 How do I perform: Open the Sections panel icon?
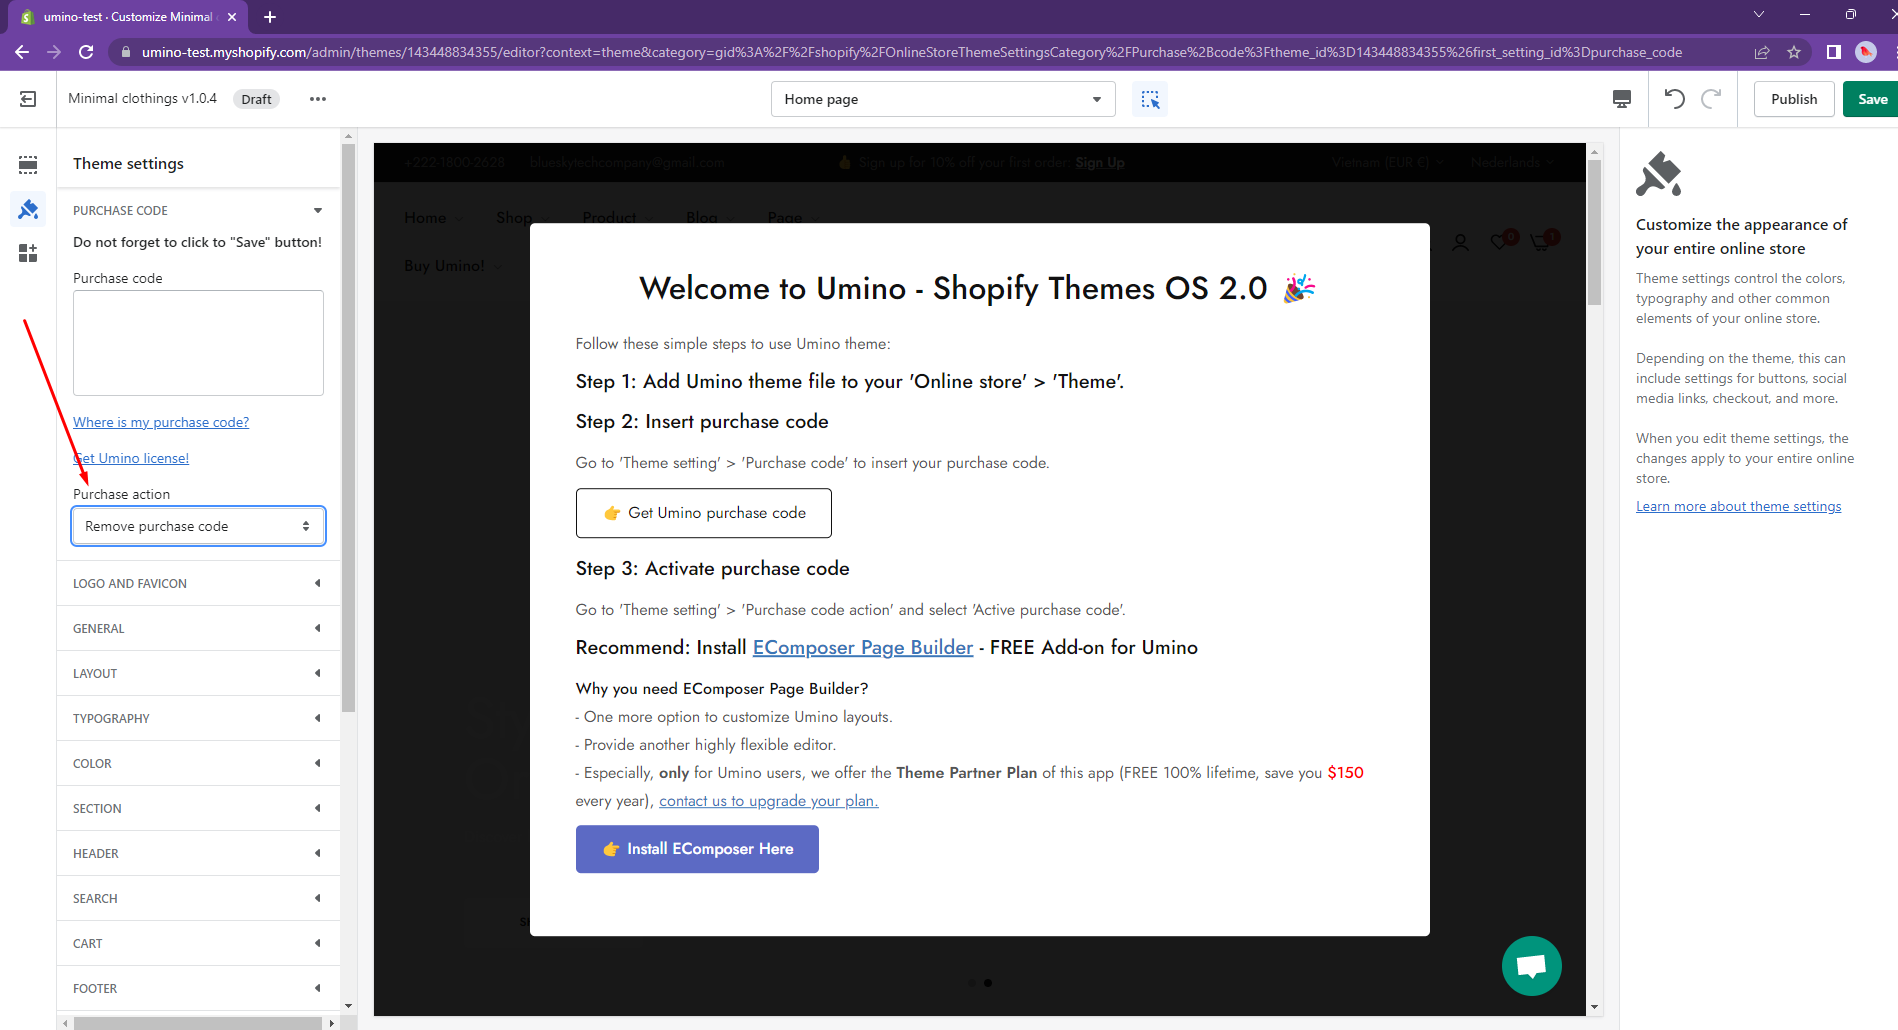coord(28,165)
